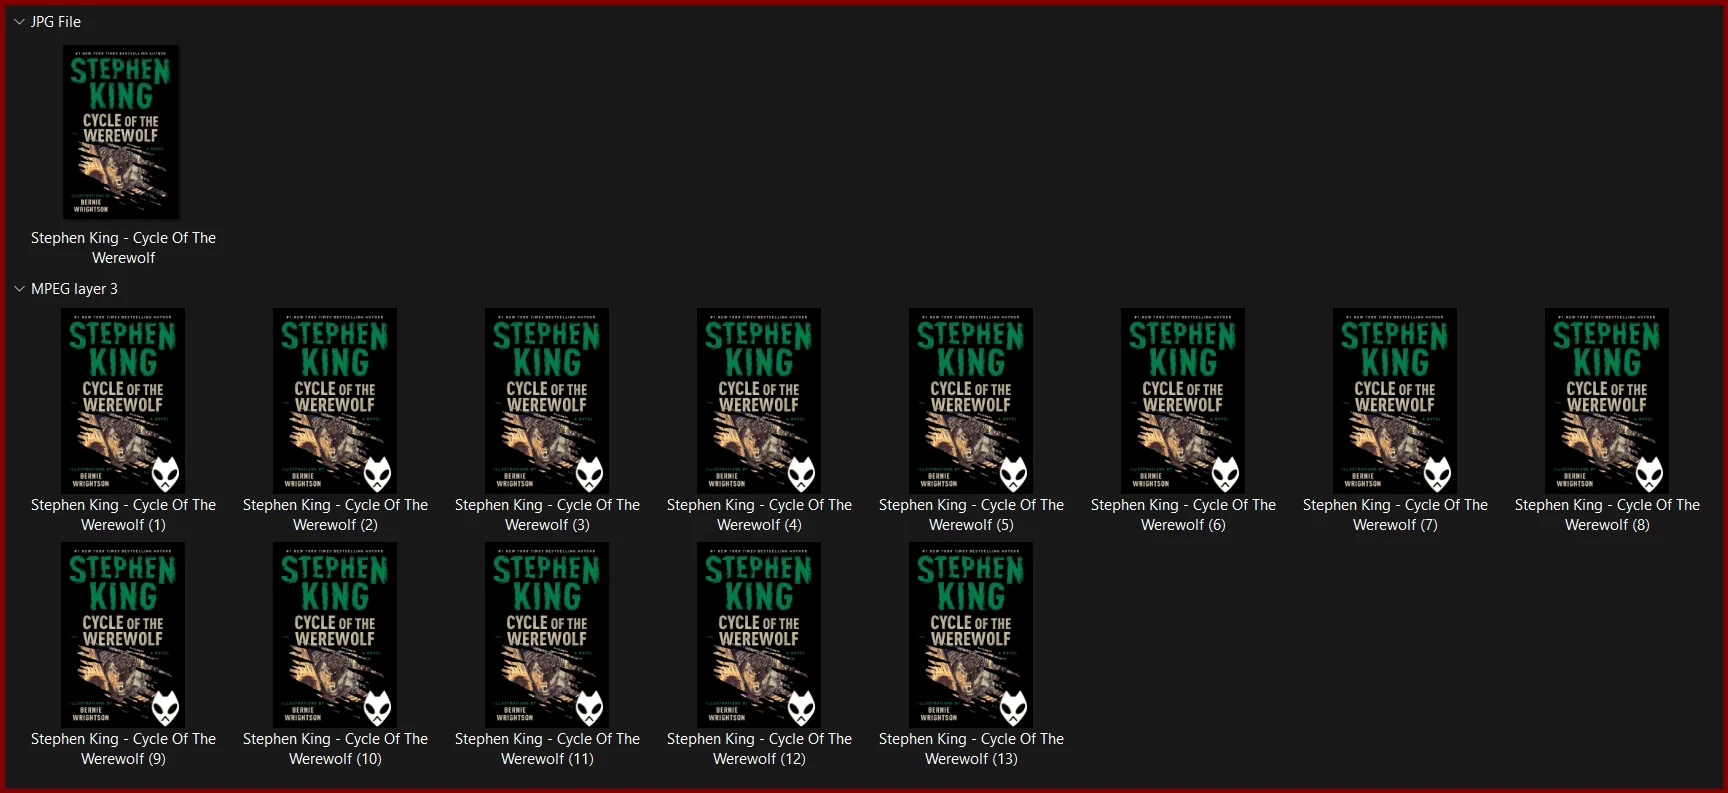Select the Werewolf (12) MP3 cover thumbnail
The image size is (1728, 793).
pyautogui.click(x=759, y=635)
